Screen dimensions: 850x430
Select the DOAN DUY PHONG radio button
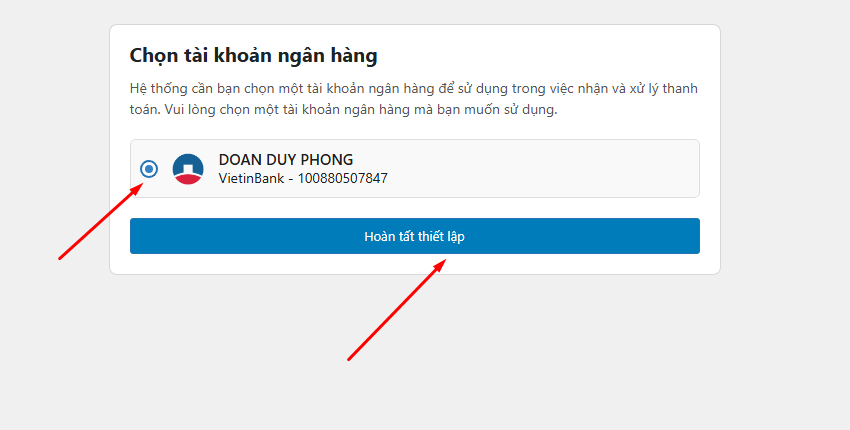click(149, 169)
